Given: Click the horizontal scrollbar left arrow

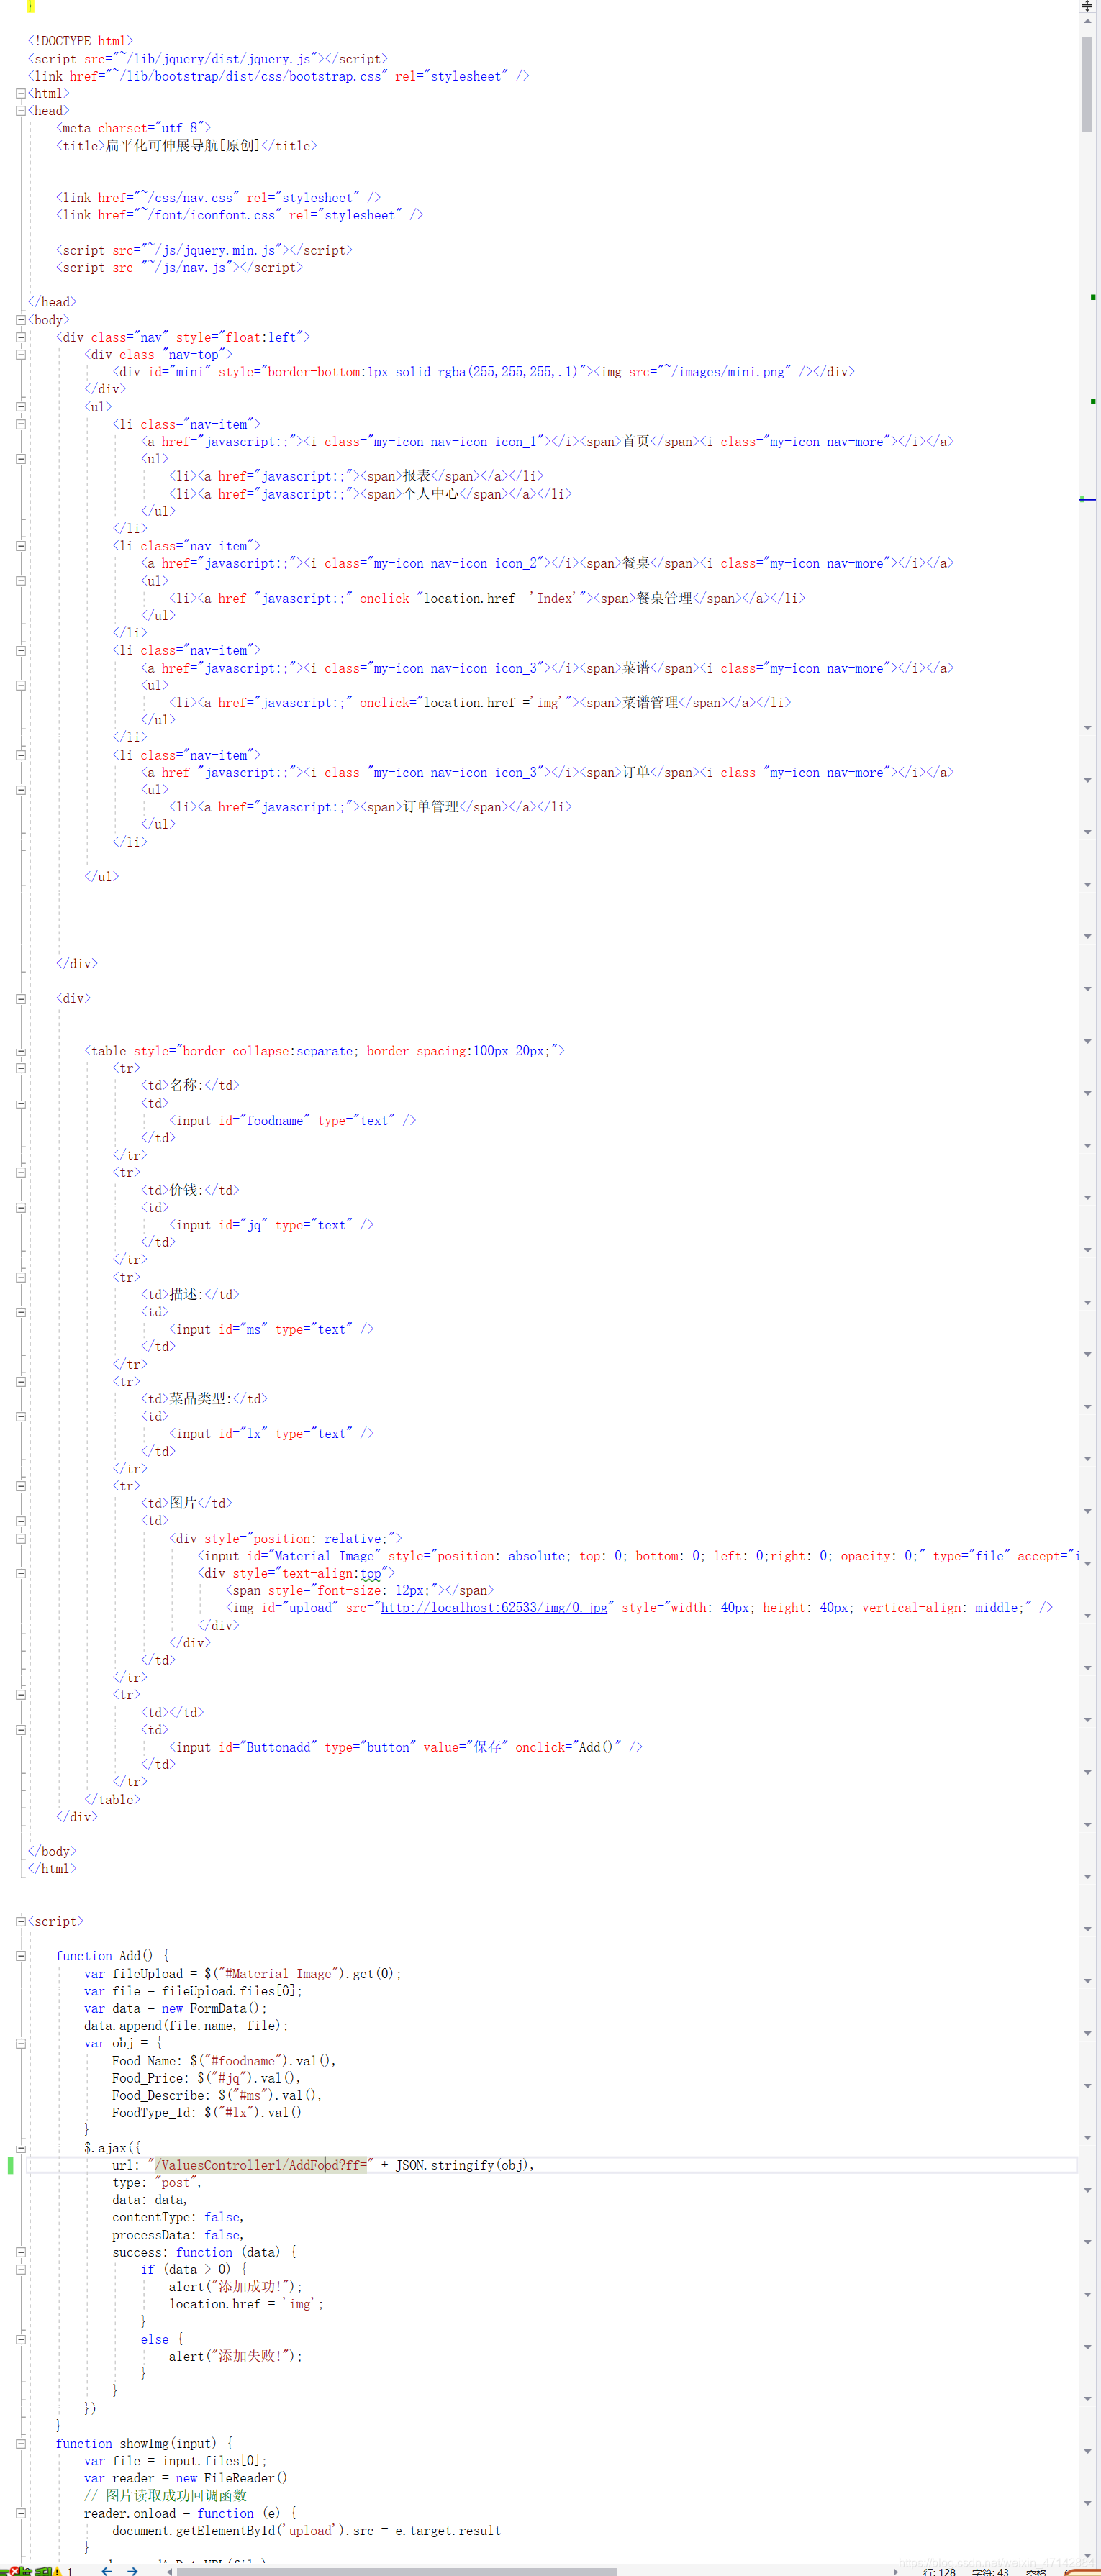Looking at the screenshot, I should [x=169, y=2571].
